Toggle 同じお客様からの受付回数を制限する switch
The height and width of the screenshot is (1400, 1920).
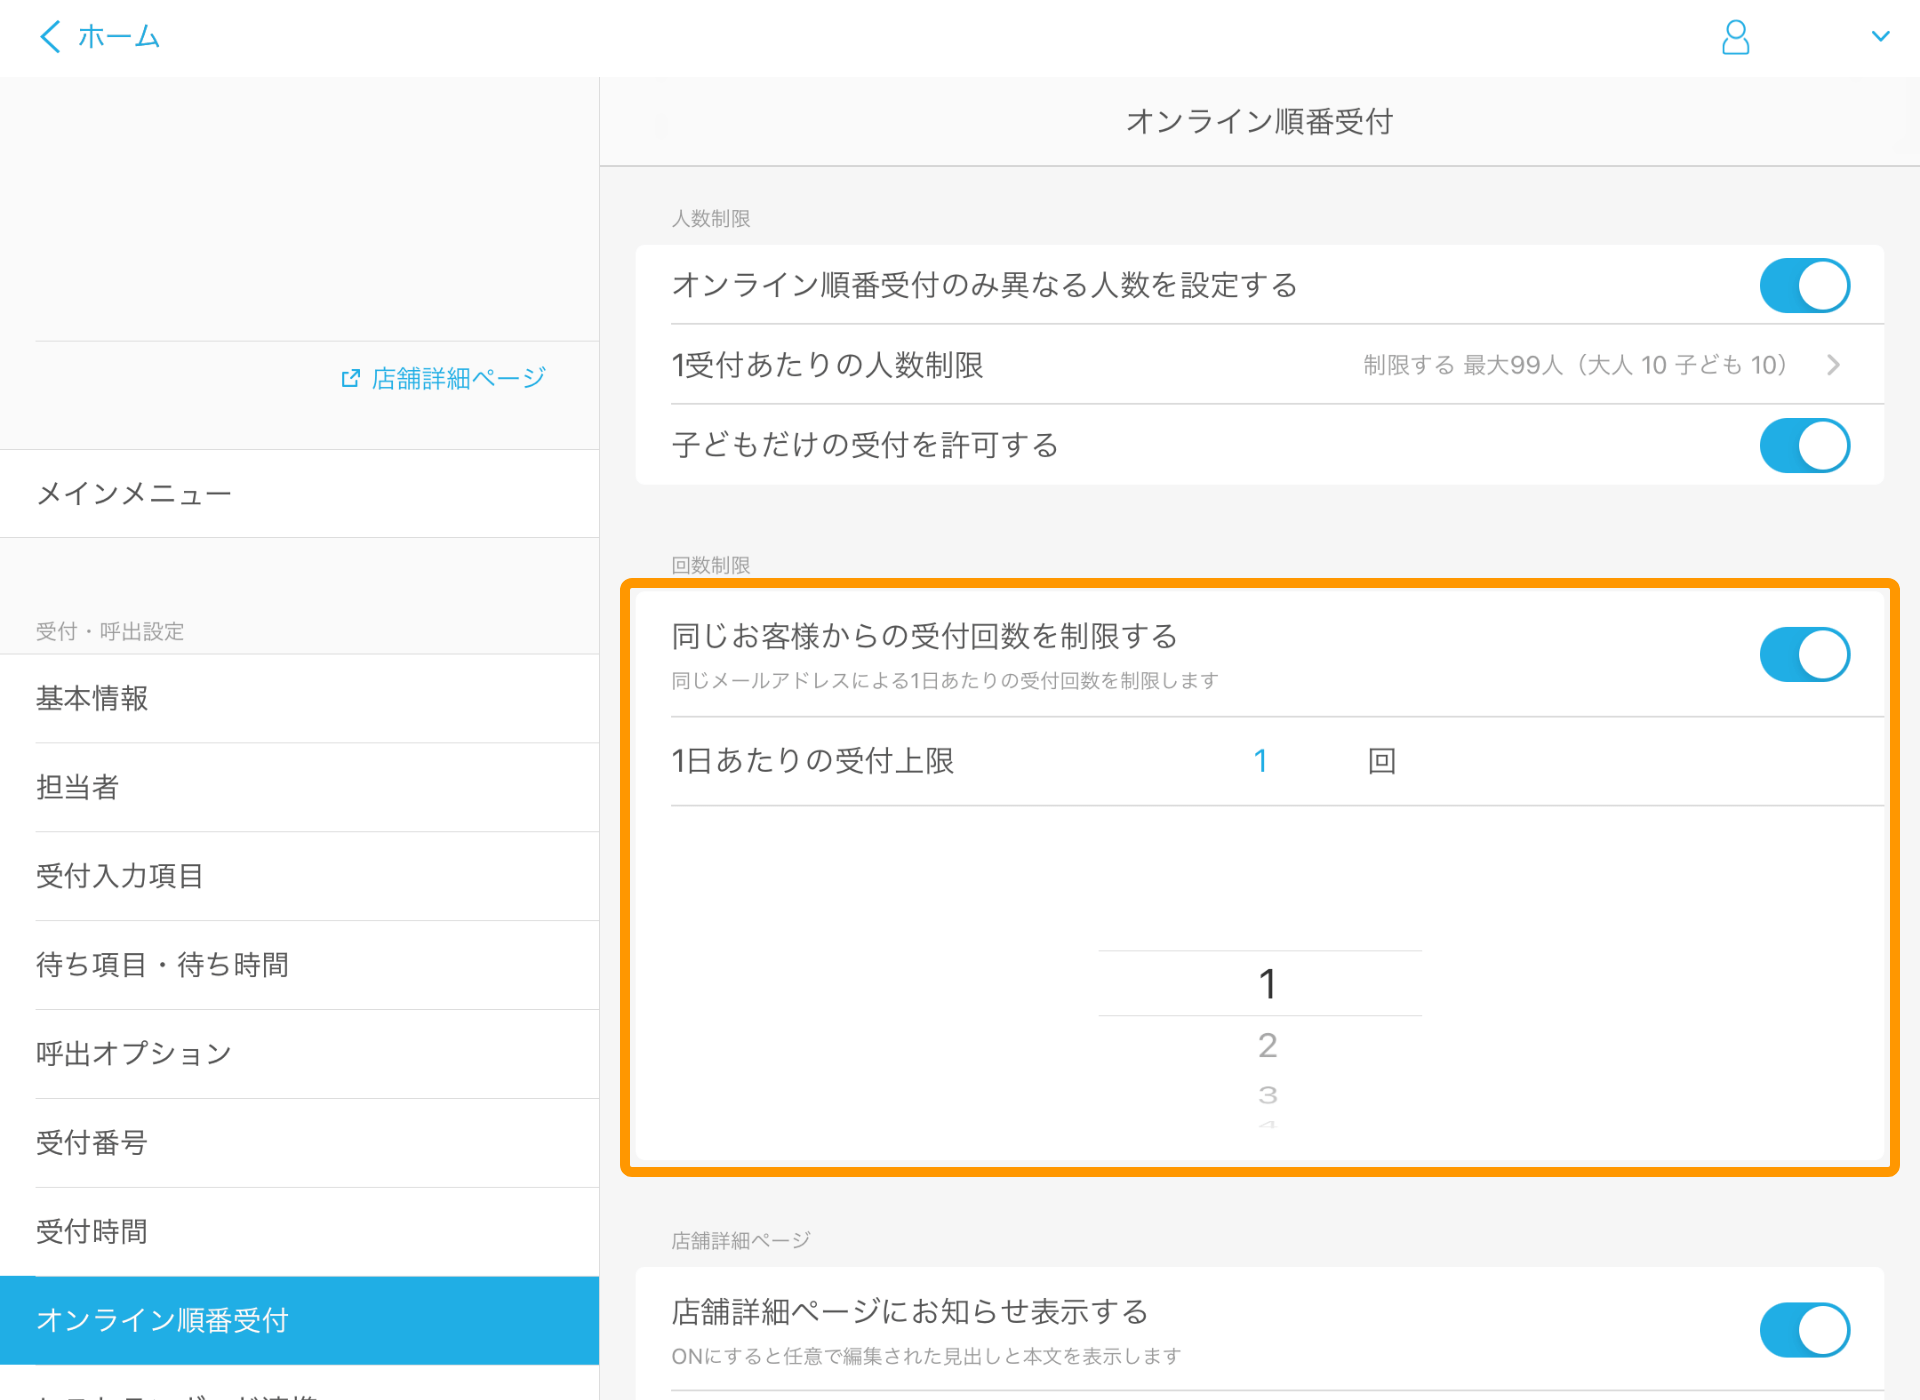click(1805, 652)
